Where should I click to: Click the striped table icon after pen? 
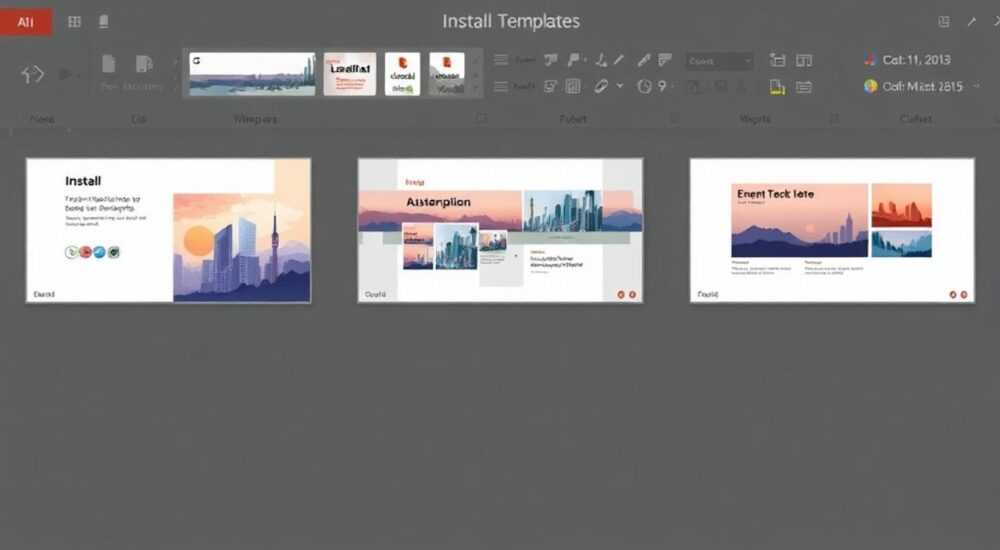665,60
